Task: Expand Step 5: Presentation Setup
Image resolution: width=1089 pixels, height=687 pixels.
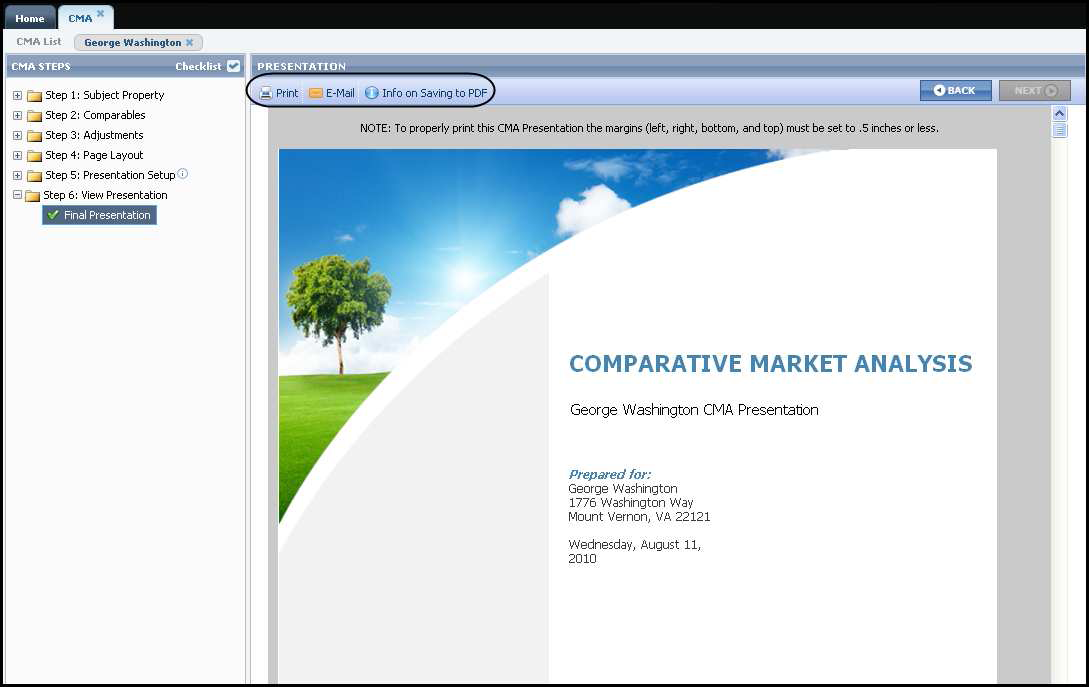Action: 17,176
